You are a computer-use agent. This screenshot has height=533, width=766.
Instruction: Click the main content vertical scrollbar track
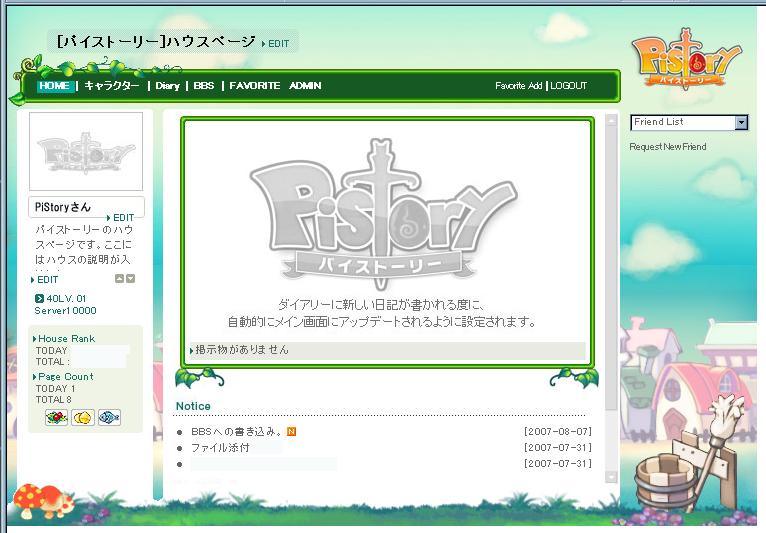click(611, 298)
